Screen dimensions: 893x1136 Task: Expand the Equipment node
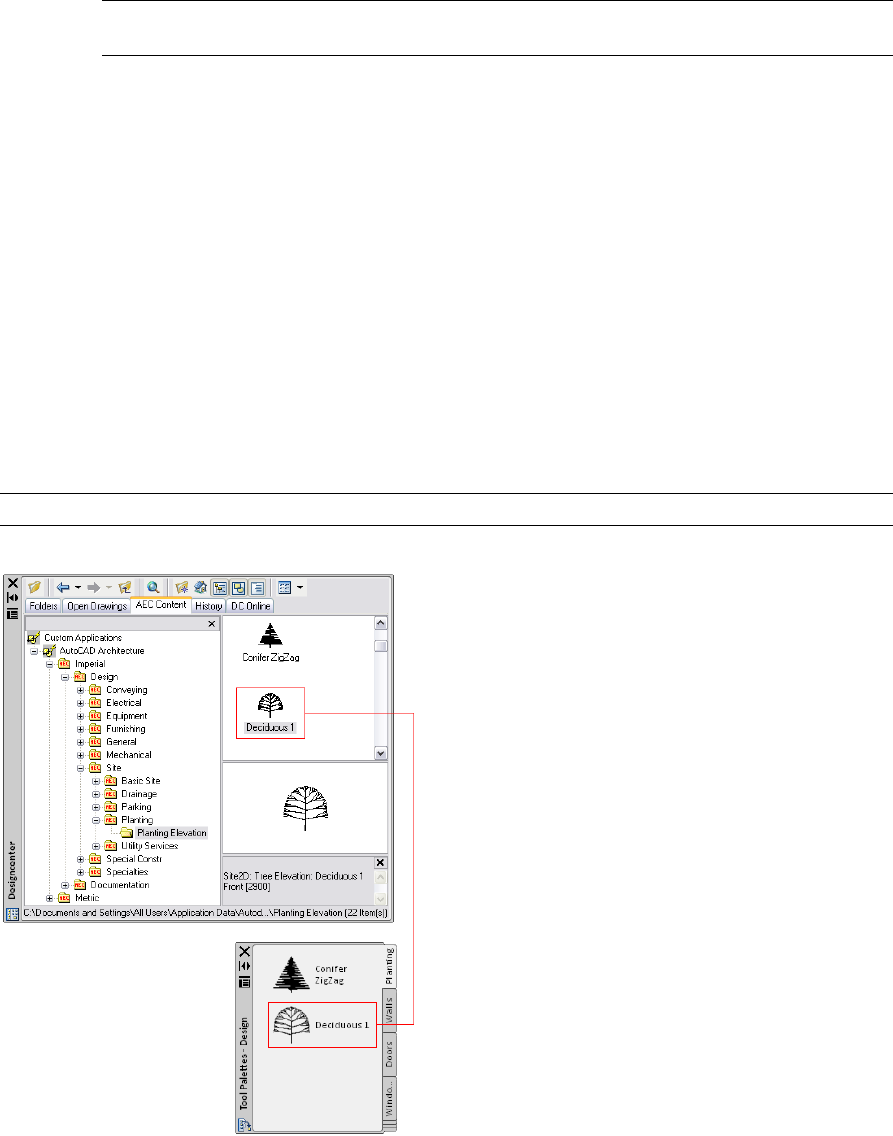pyautogui.click(x=80, y=717)
